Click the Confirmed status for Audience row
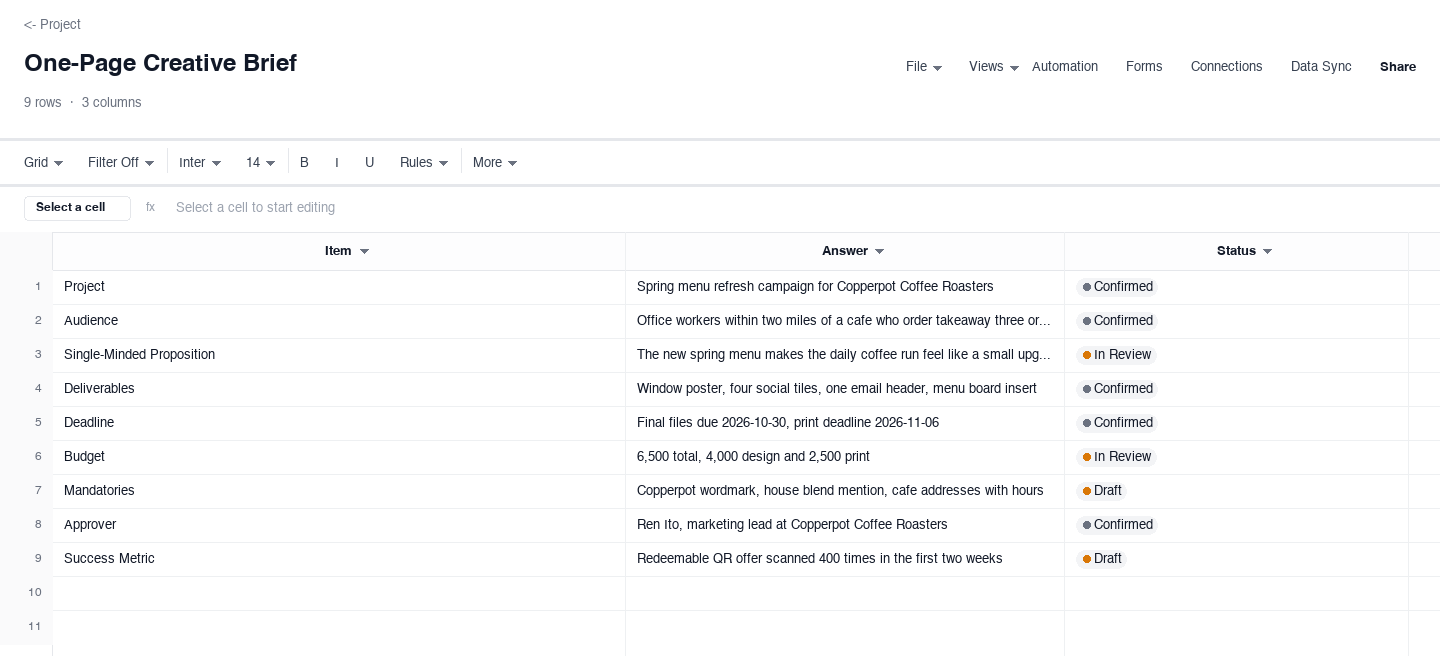The image size is (1440, 656). (1117, 321)
